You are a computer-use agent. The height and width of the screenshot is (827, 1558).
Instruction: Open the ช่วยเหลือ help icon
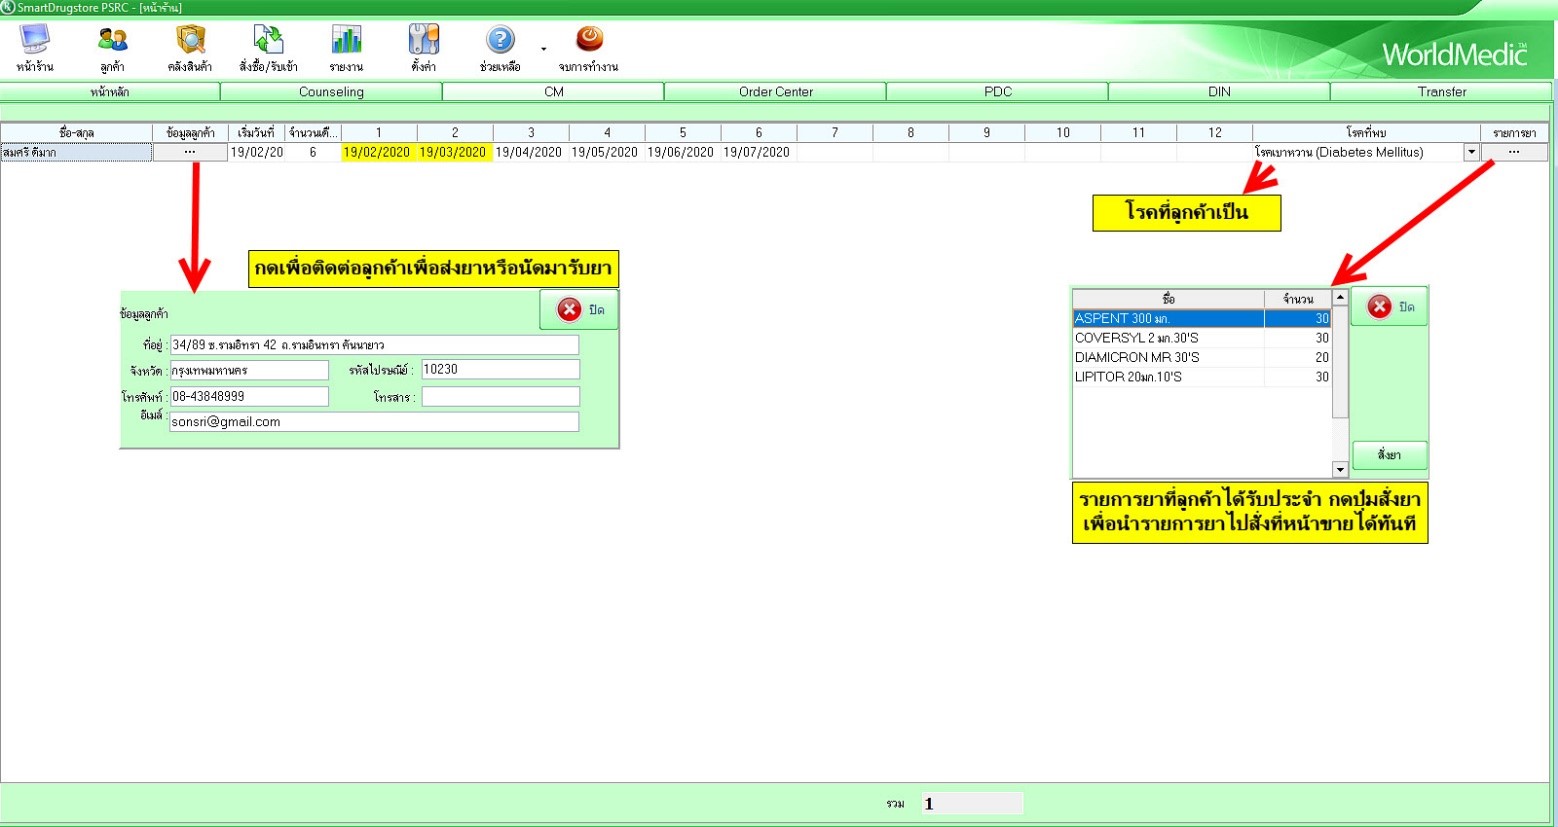pos(500,47)
